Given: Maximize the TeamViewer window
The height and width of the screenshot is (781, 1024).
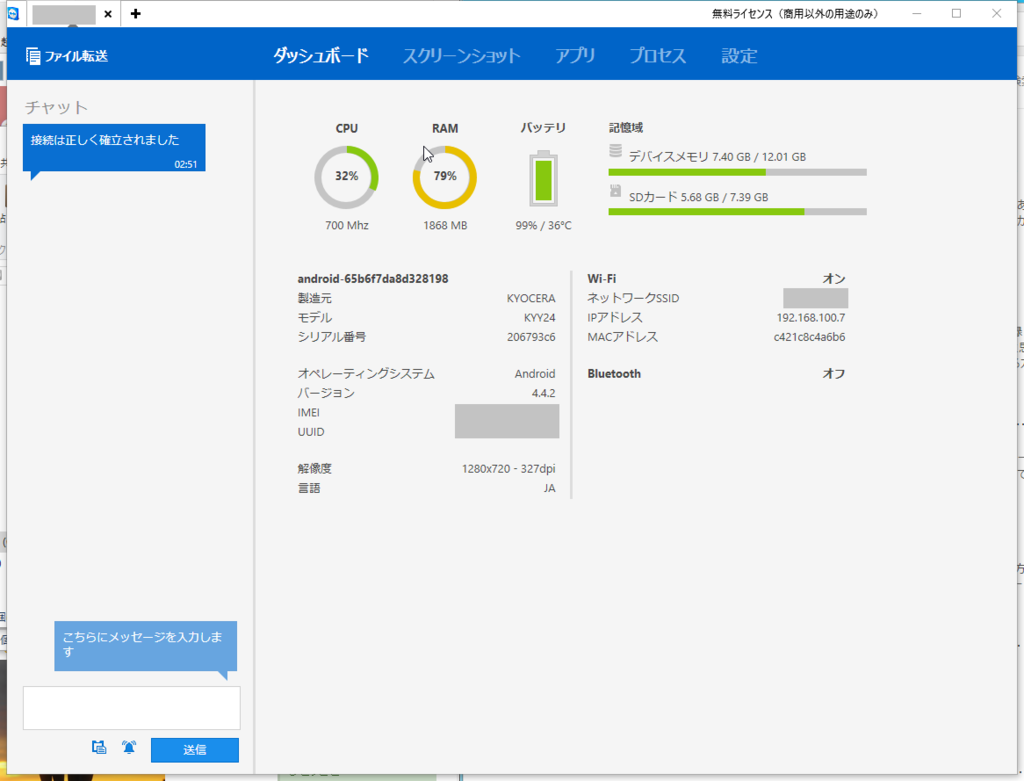Looking at the screenshot, I should point(956,14).
